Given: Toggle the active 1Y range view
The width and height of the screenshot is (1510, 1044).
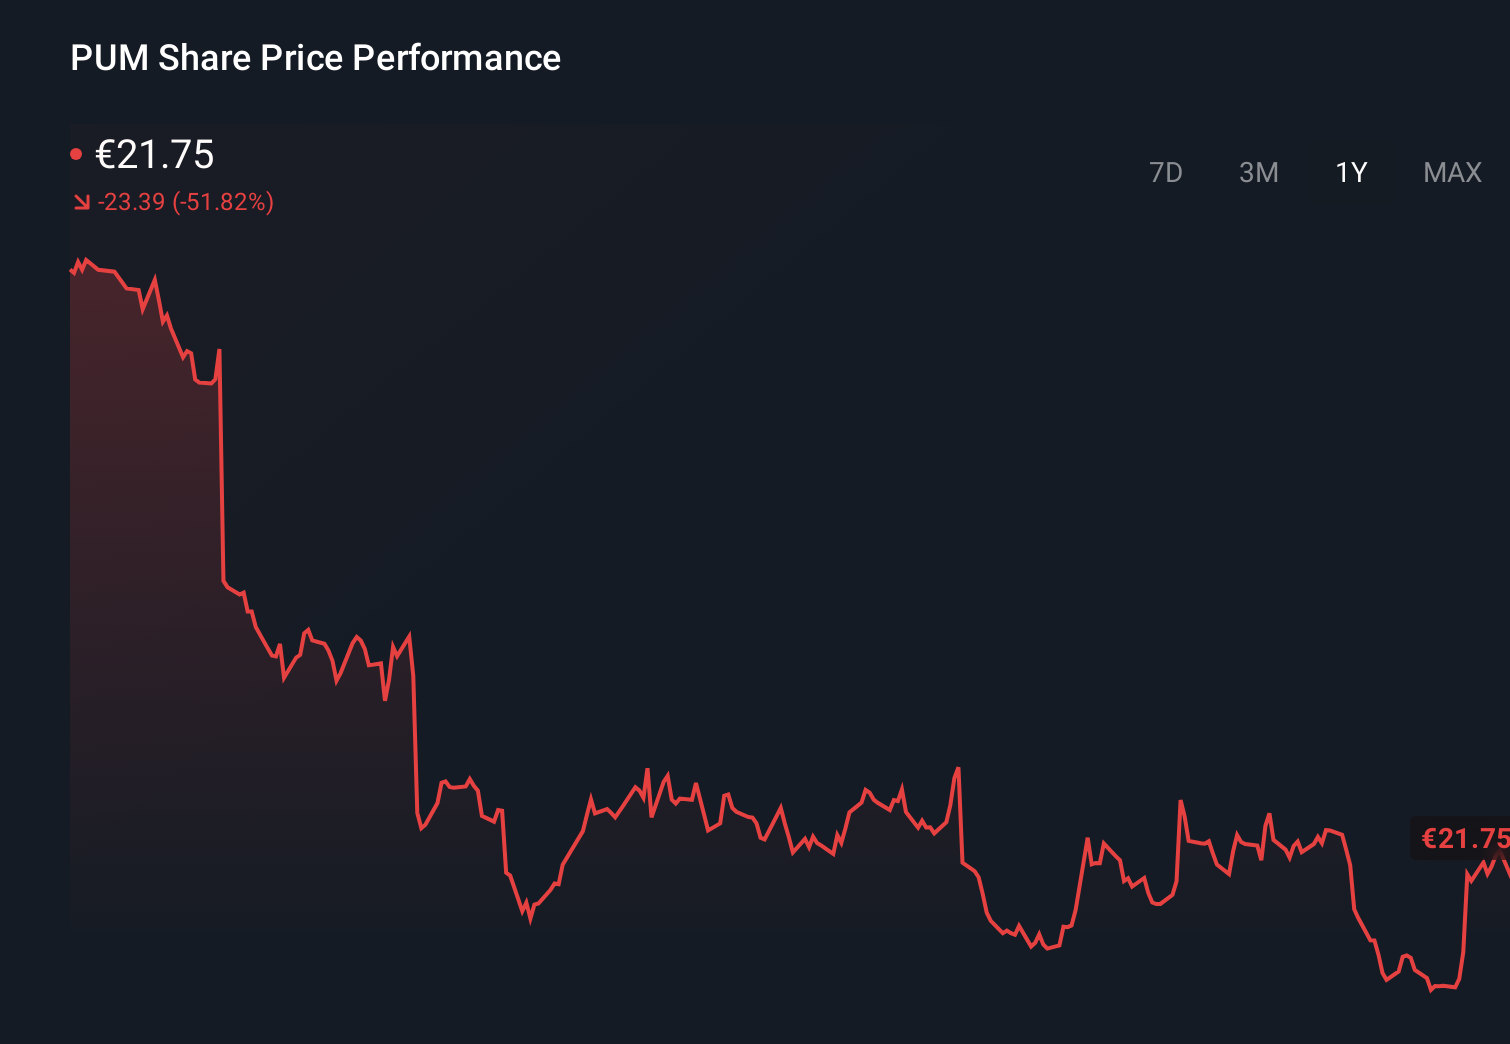Looking at the screenshot, I should click(x=1350, y=172).
